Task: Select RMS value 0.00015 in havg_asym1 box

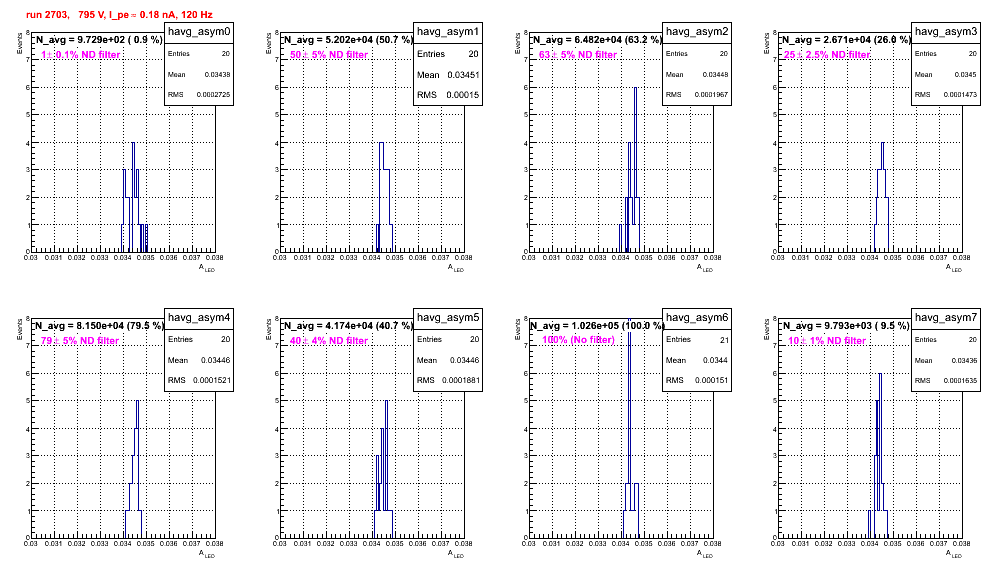Action: point(461,95)
